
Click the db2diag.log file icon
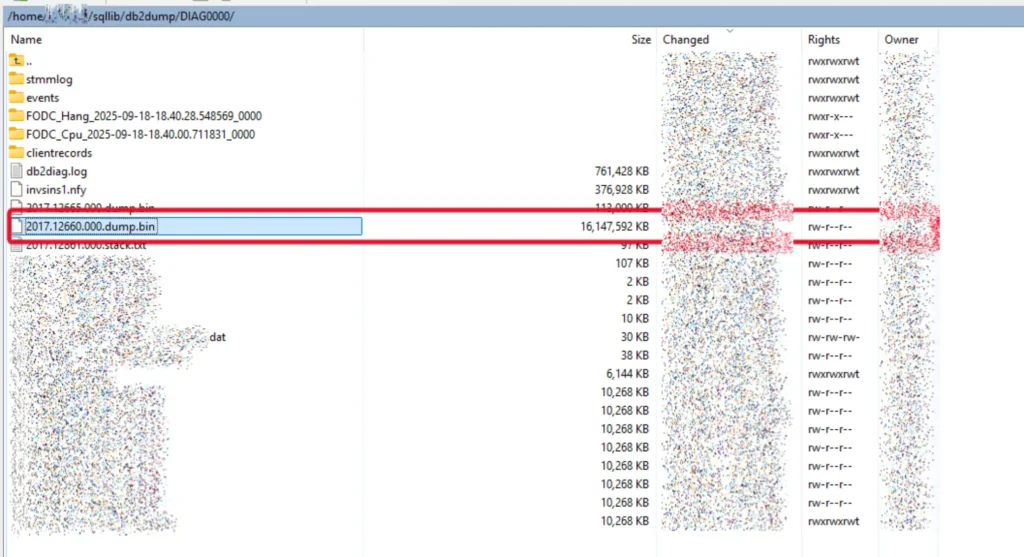(16, 171)
